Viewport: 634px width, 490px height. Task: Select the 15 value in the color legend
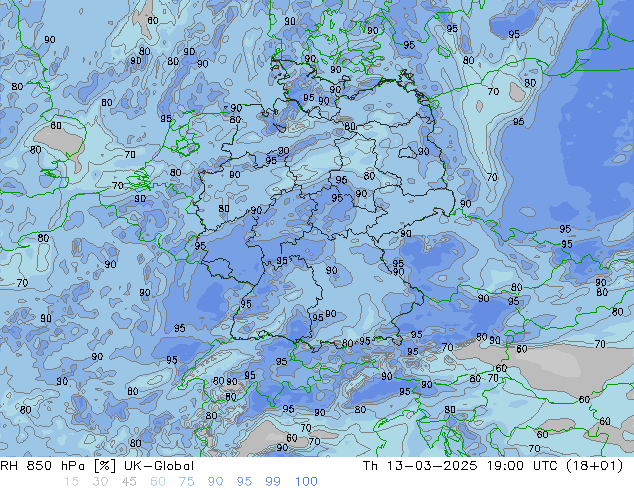71,482
